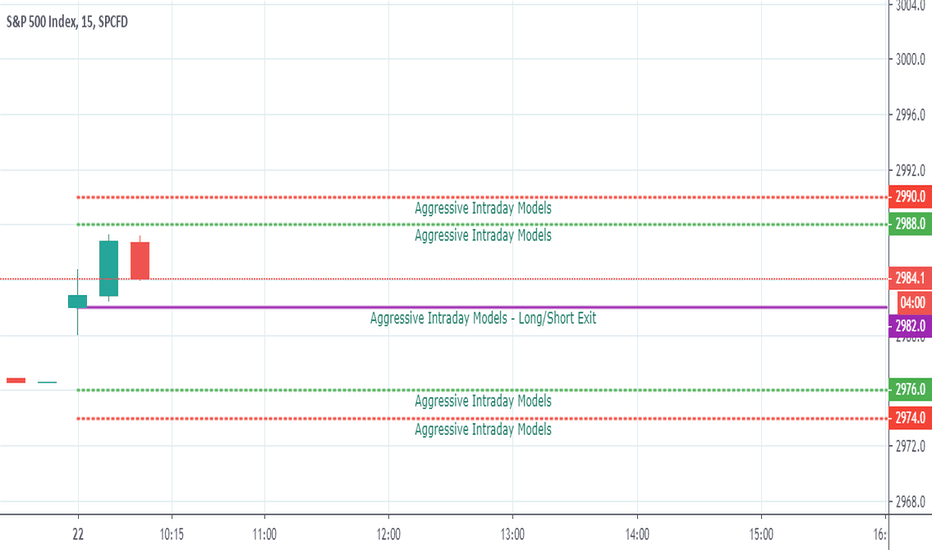
Task: Select the purple horizontal Long/Short Exit line
Action: (487, 307)
